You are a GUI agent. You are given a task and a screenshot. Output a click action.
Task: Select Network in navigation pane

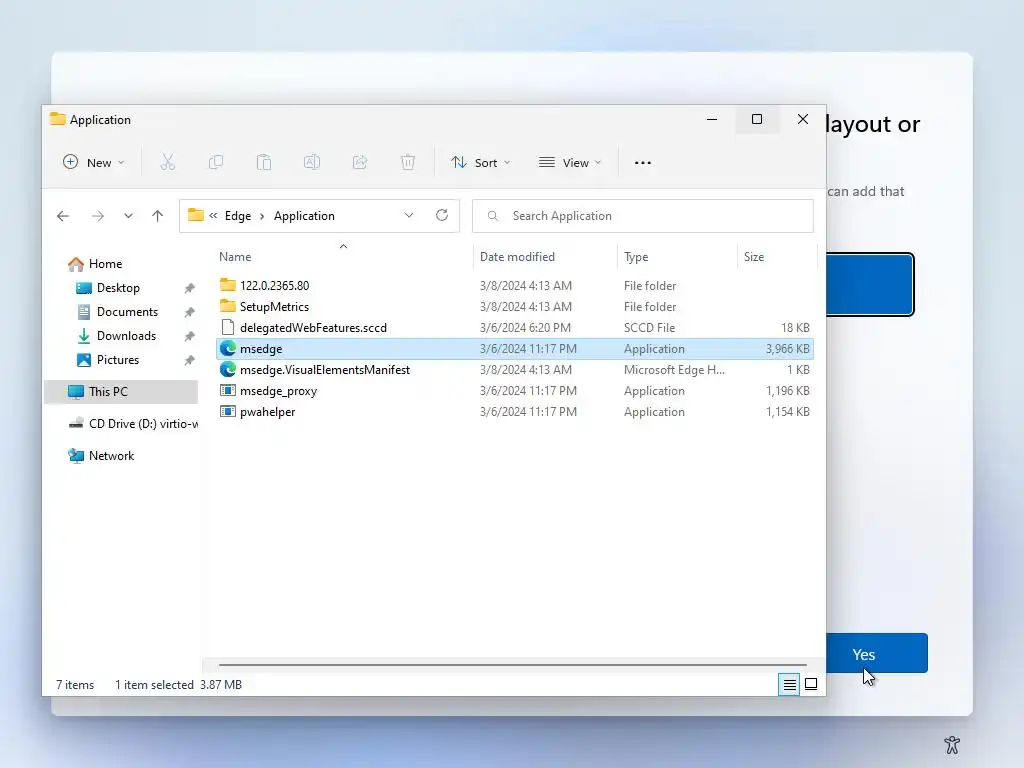(x=111, y=456)
